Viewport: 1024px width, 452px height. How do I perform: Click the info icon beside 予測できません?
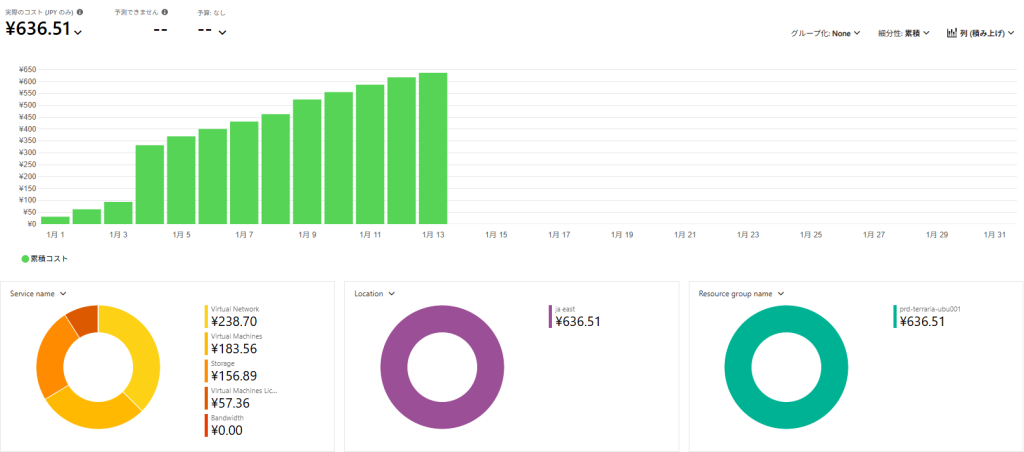pos(165,12)
